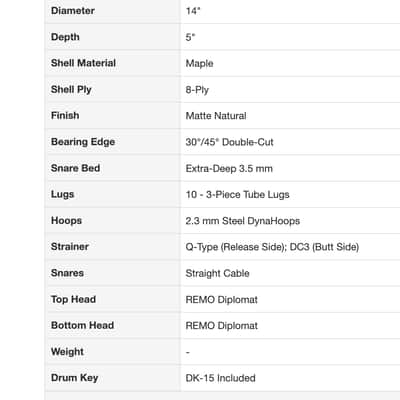This screenshot has width=400, height=400.
Task: Click the Extra-Deep 3.5 mm value
Action: pyautogui.click(x=229, y=168)
